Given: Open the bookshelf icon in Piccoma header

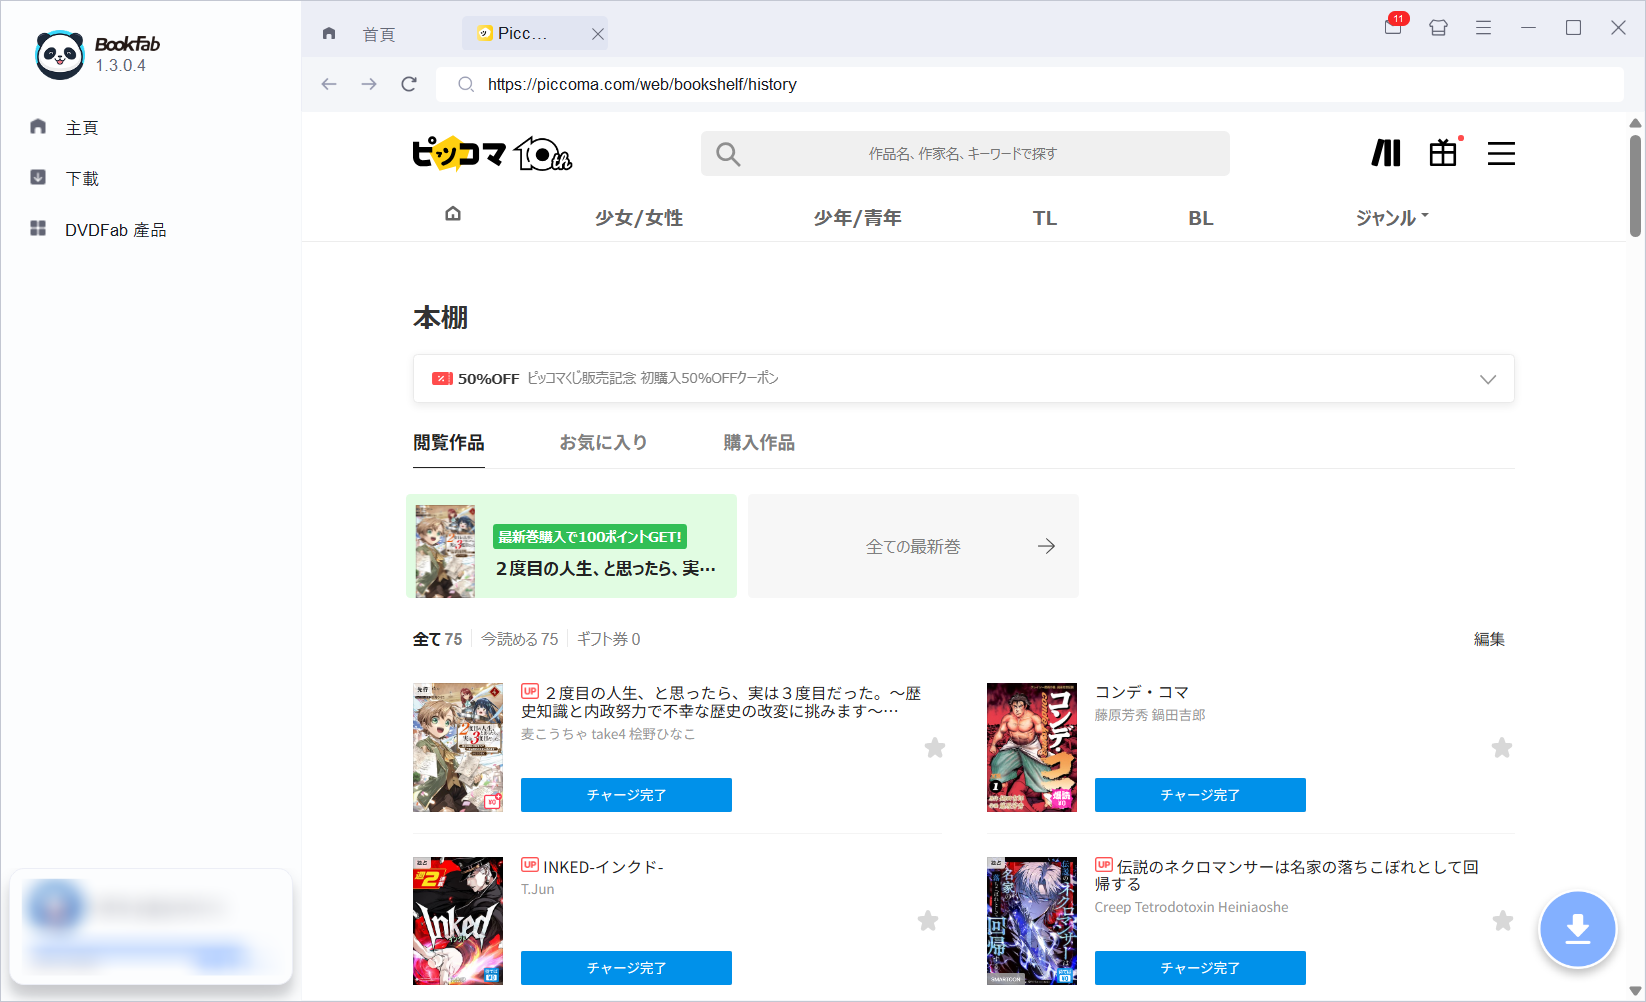Looking at the screenshot, I should (x=1386, y=153).
